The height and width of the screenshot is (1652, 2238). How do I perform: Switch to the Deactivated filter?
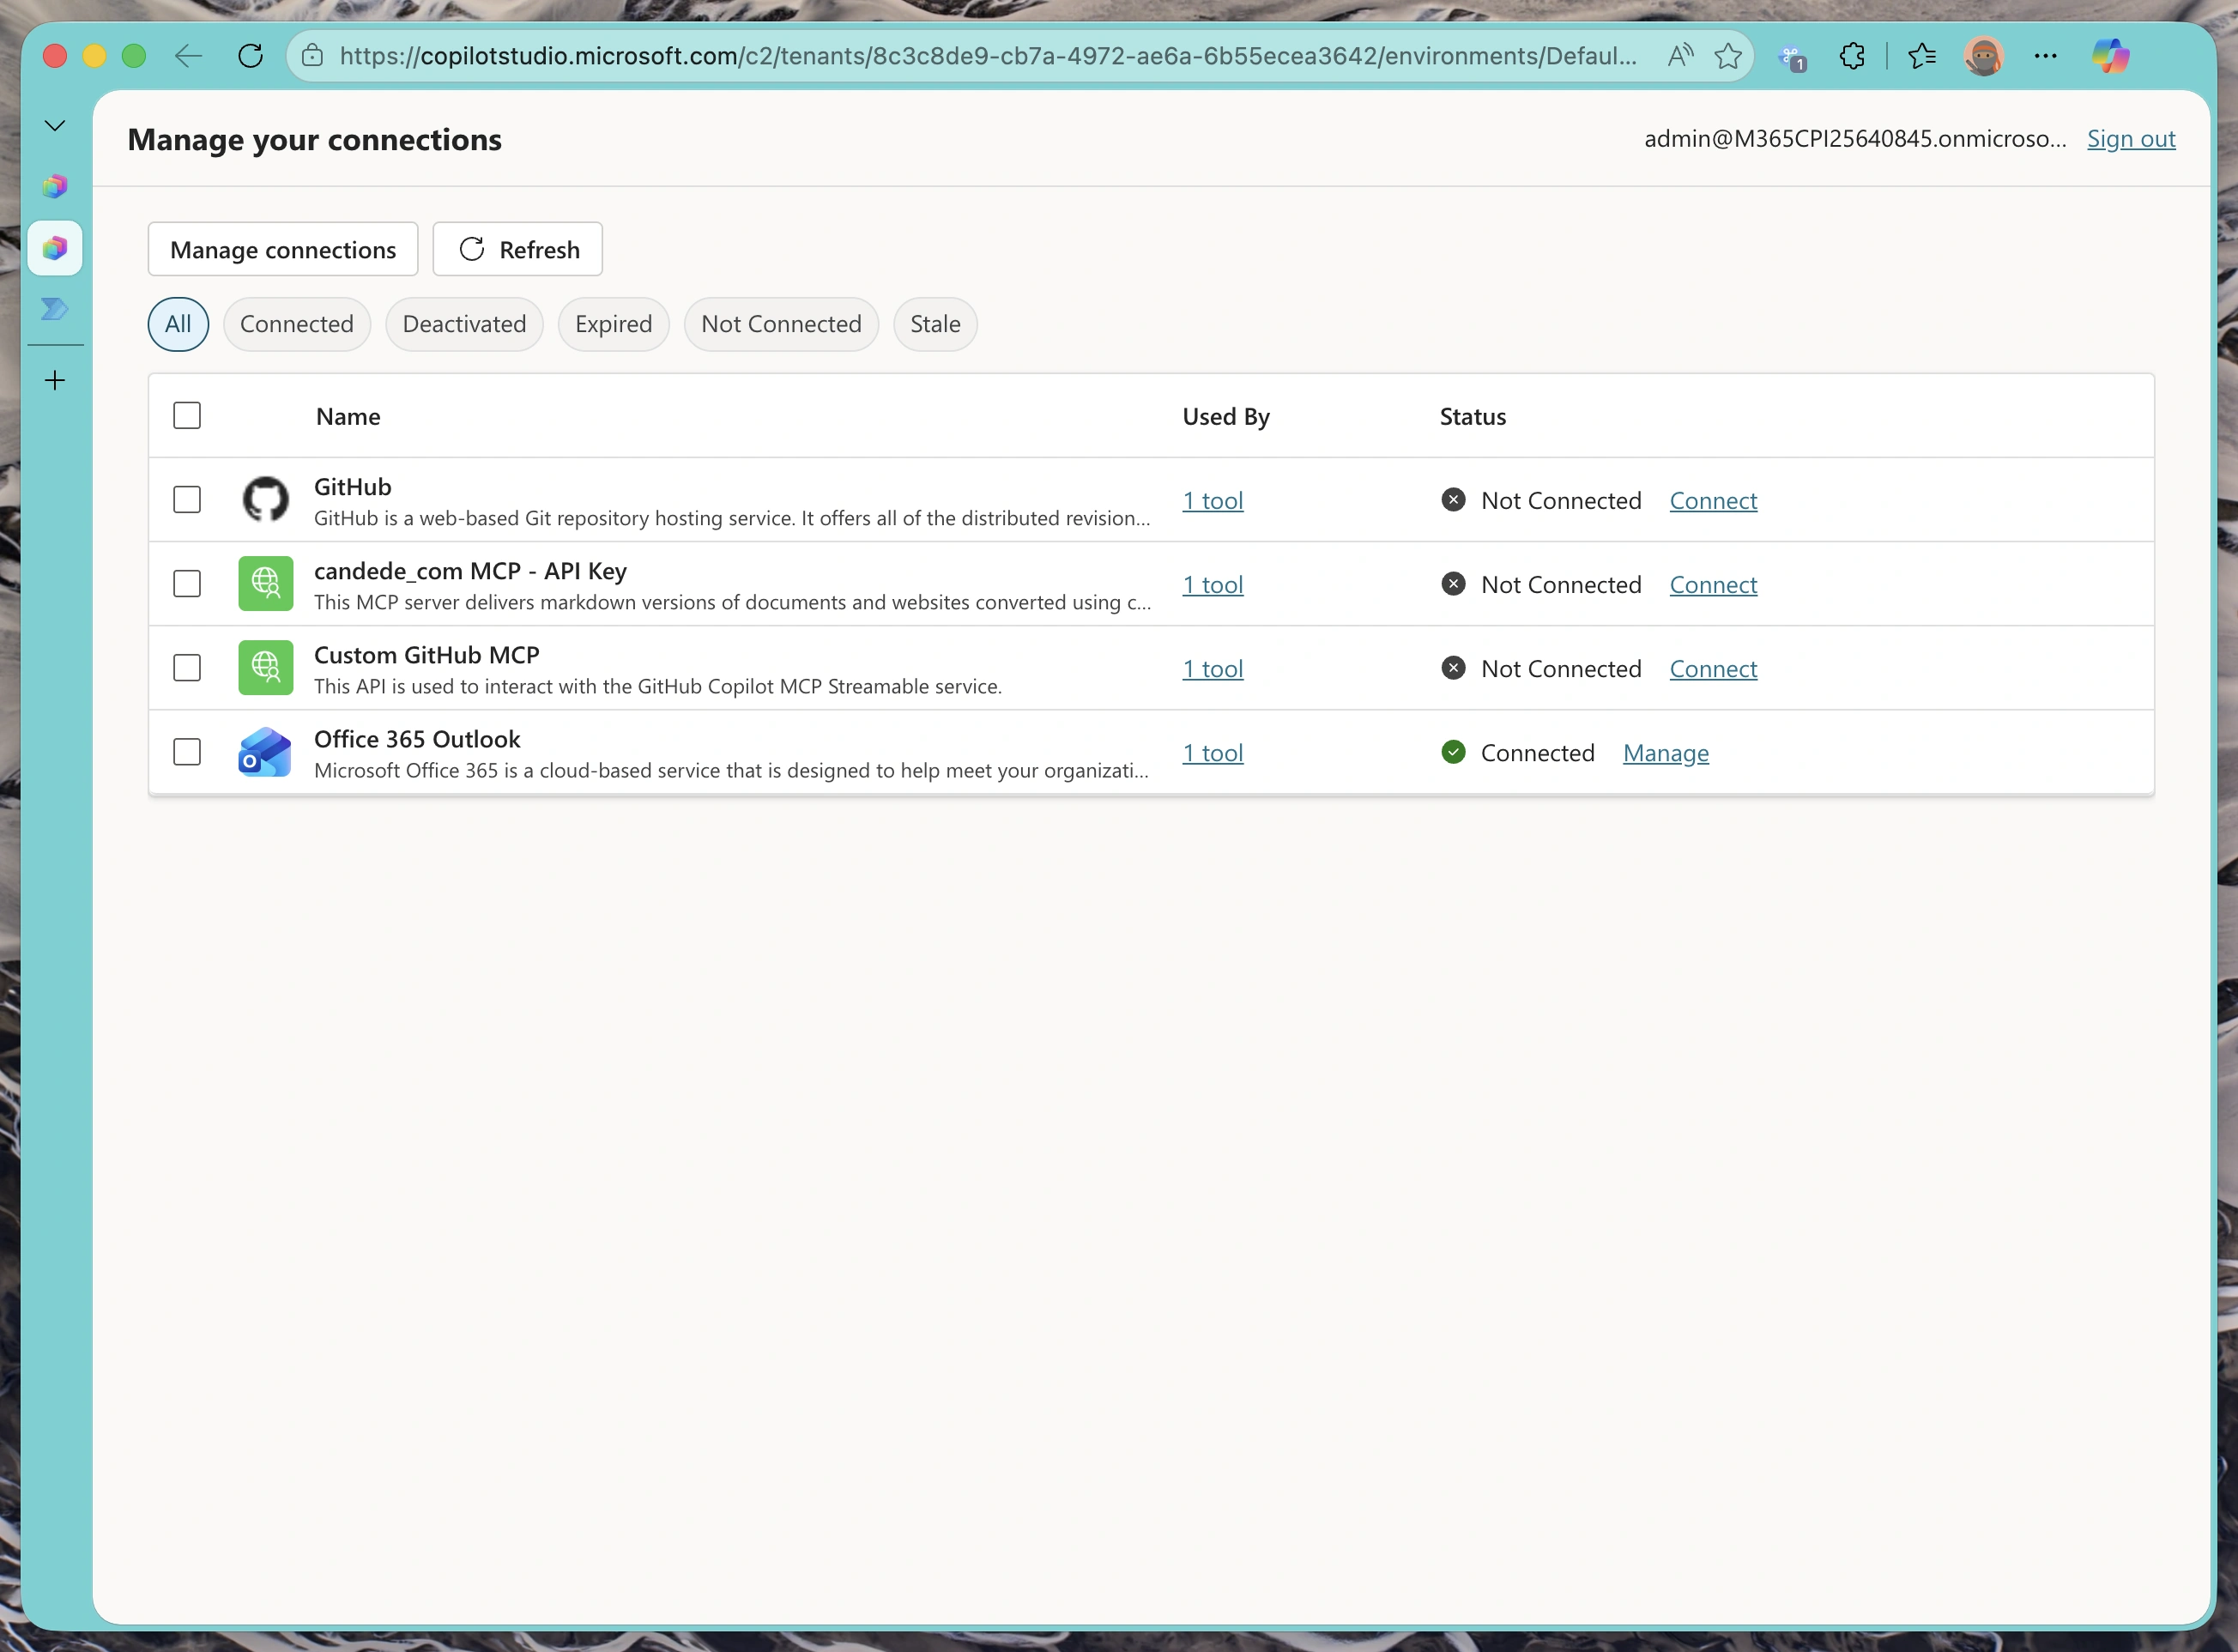pyautogui.click(x=464, y=323)
